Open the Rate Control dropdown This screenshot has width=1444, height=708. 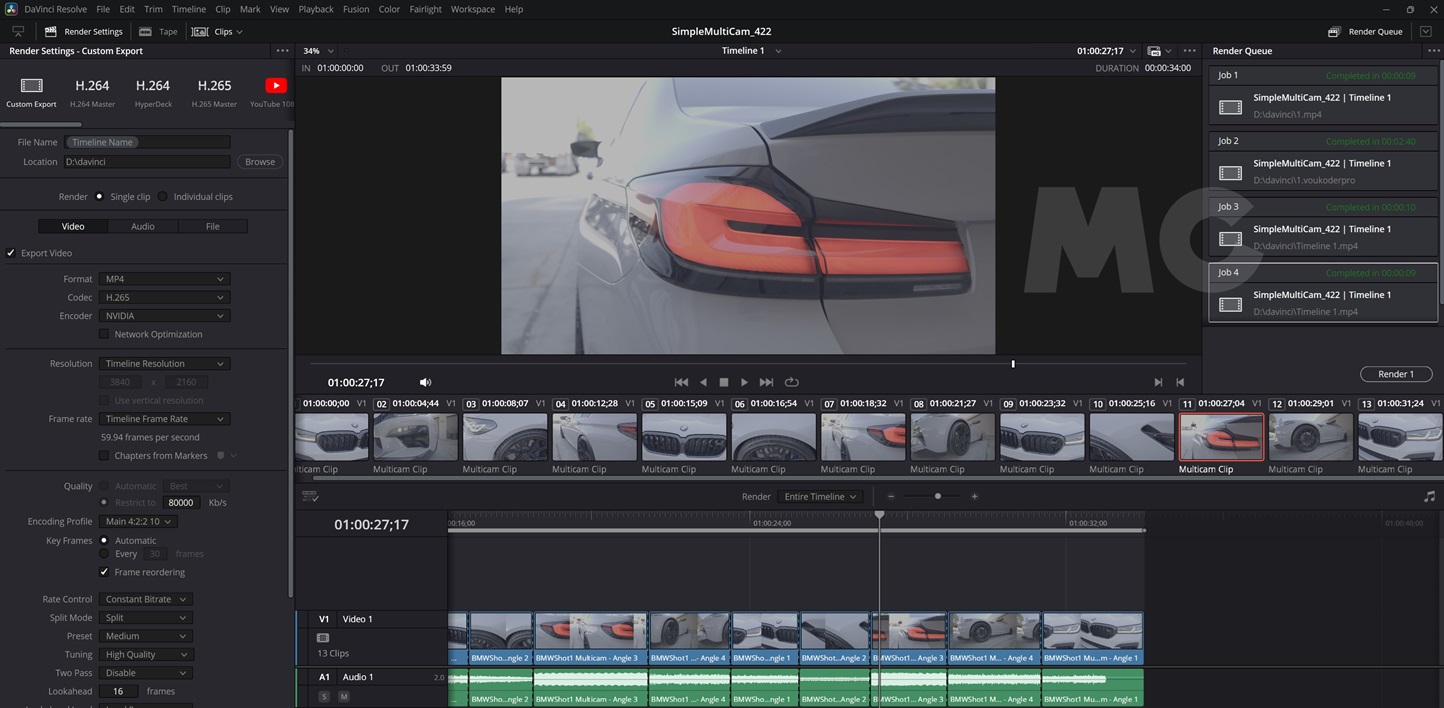point(144,599)
